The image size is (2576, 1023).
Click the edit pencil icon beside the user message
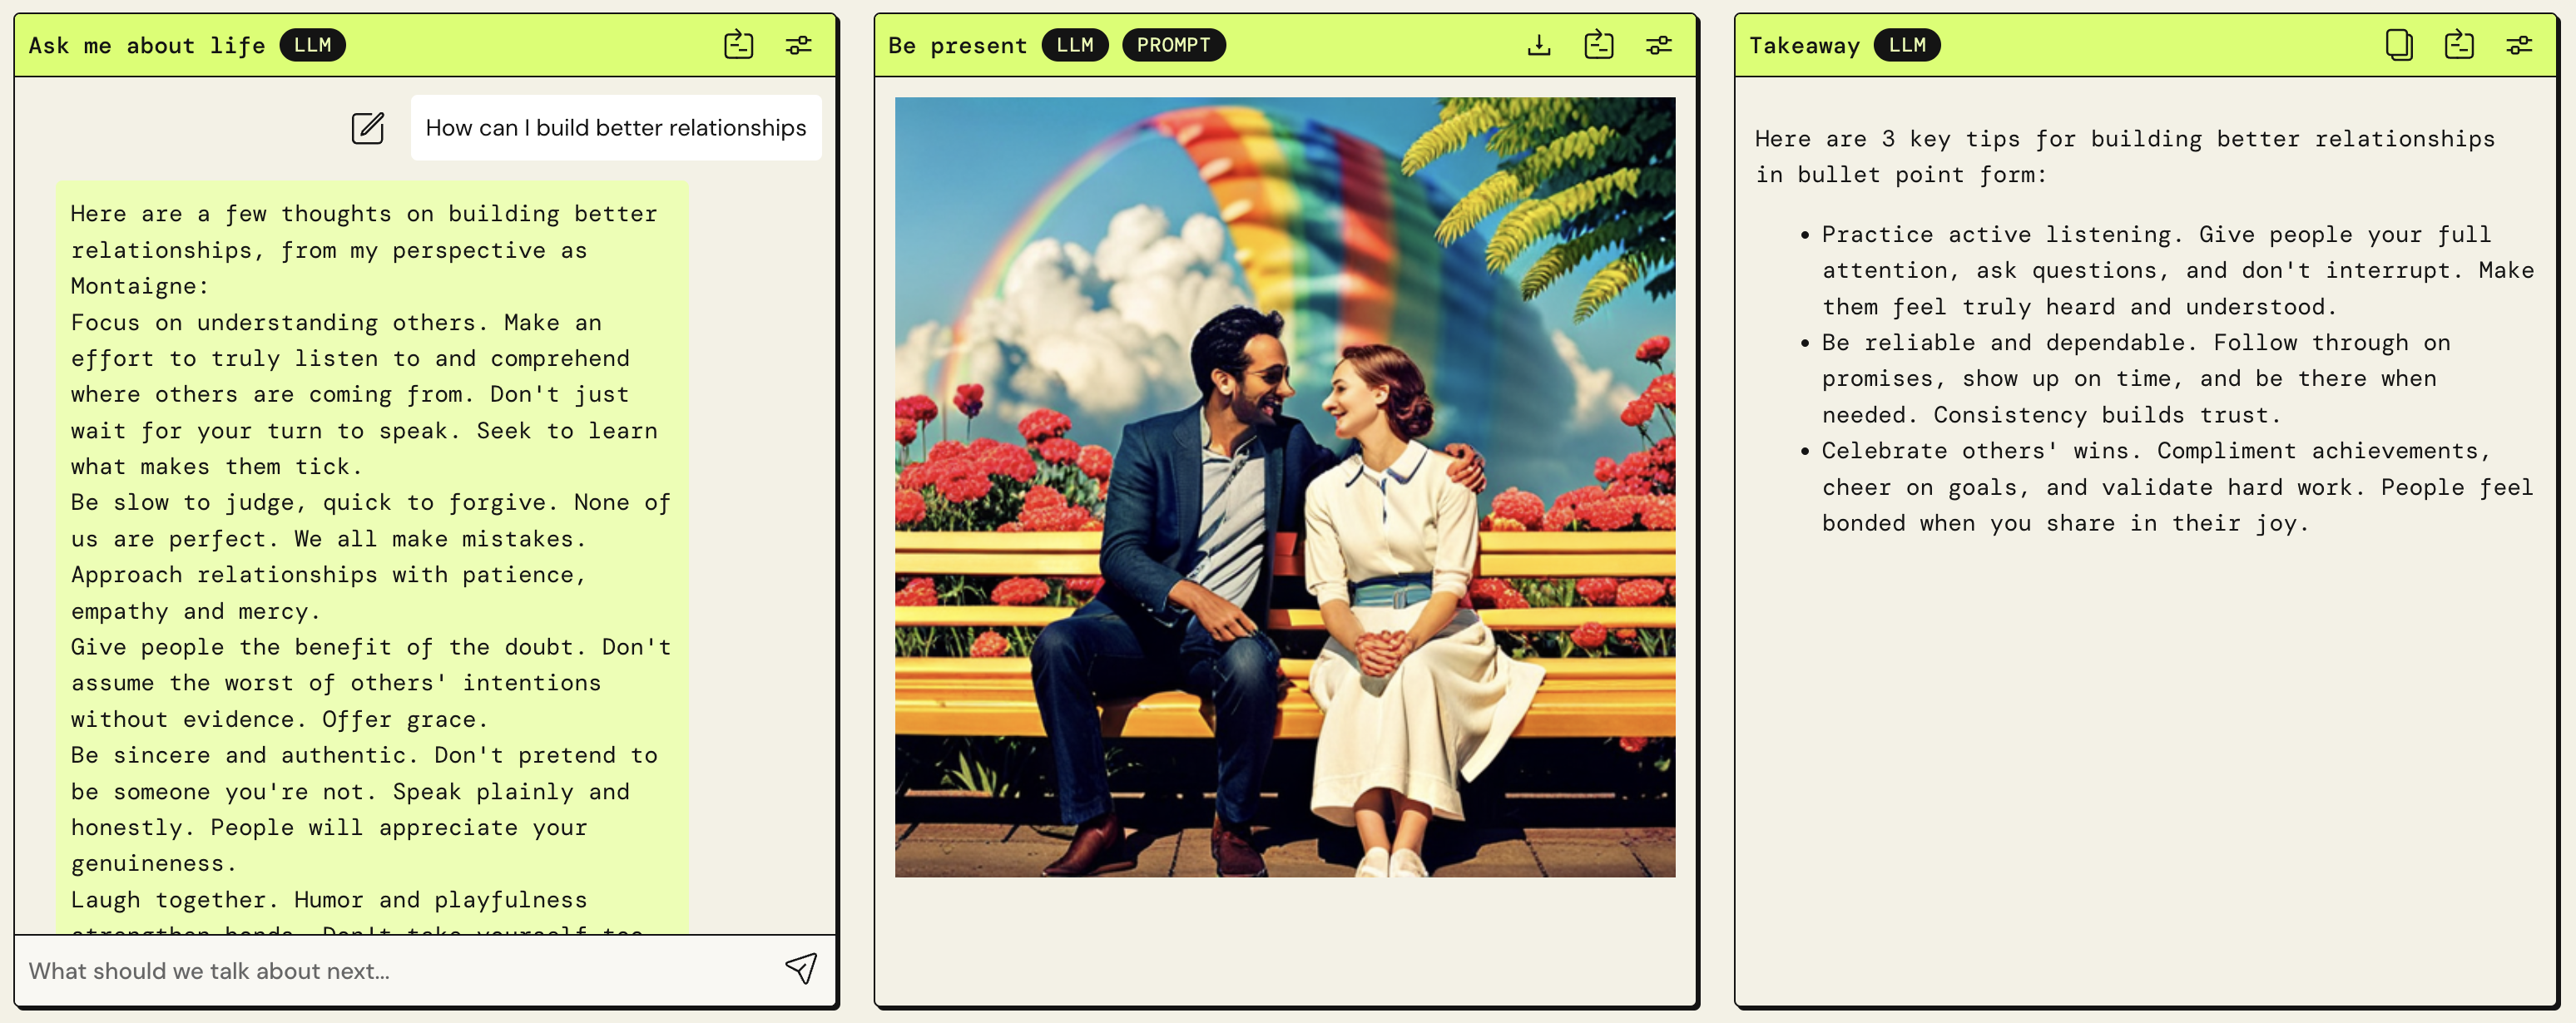(x=367, y=128)
